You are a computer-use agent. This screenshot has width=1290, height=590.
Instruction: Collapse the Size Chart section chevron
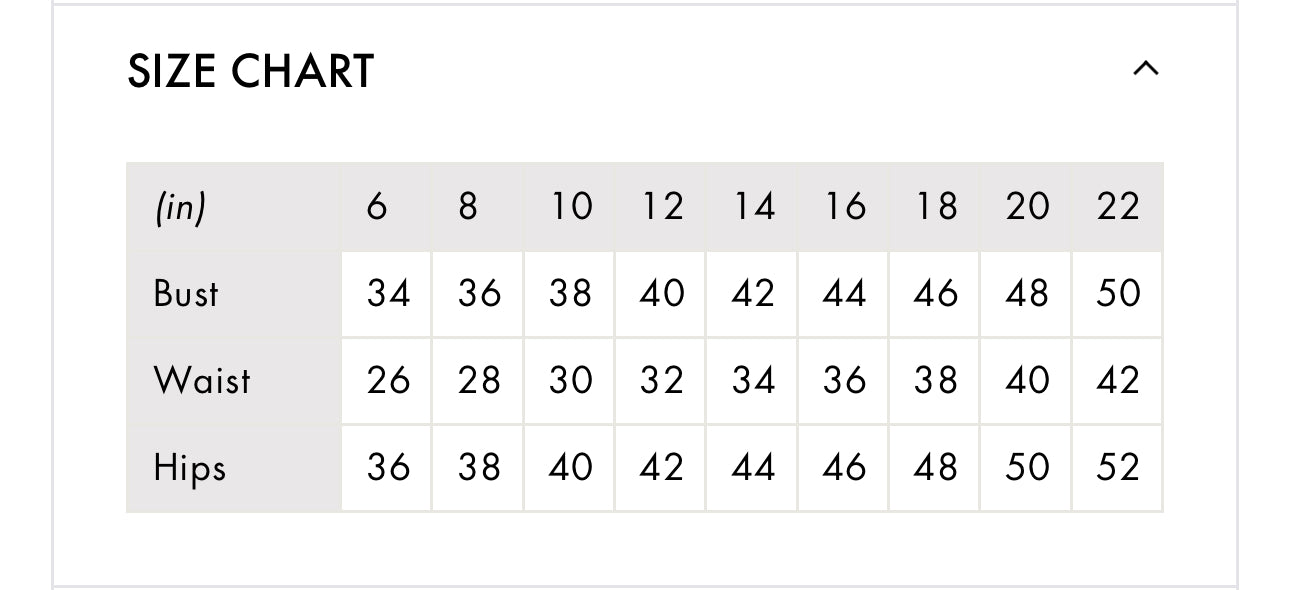pos(1145,69)
